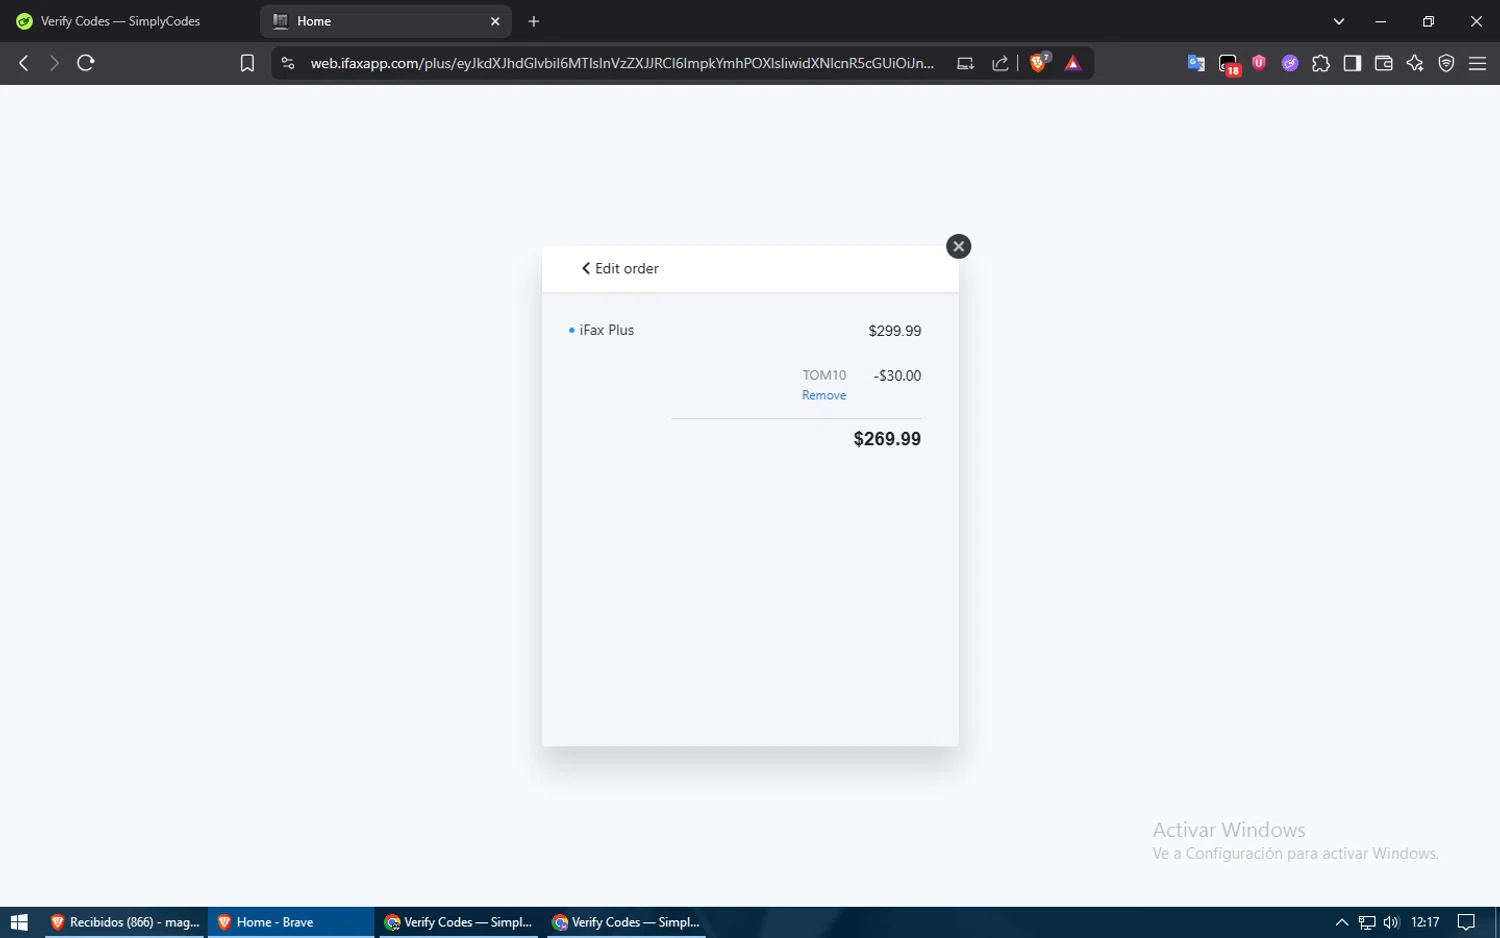Open the uBlock shield extension
This screenshot has width=1500, height=938.
[1259, 63]
